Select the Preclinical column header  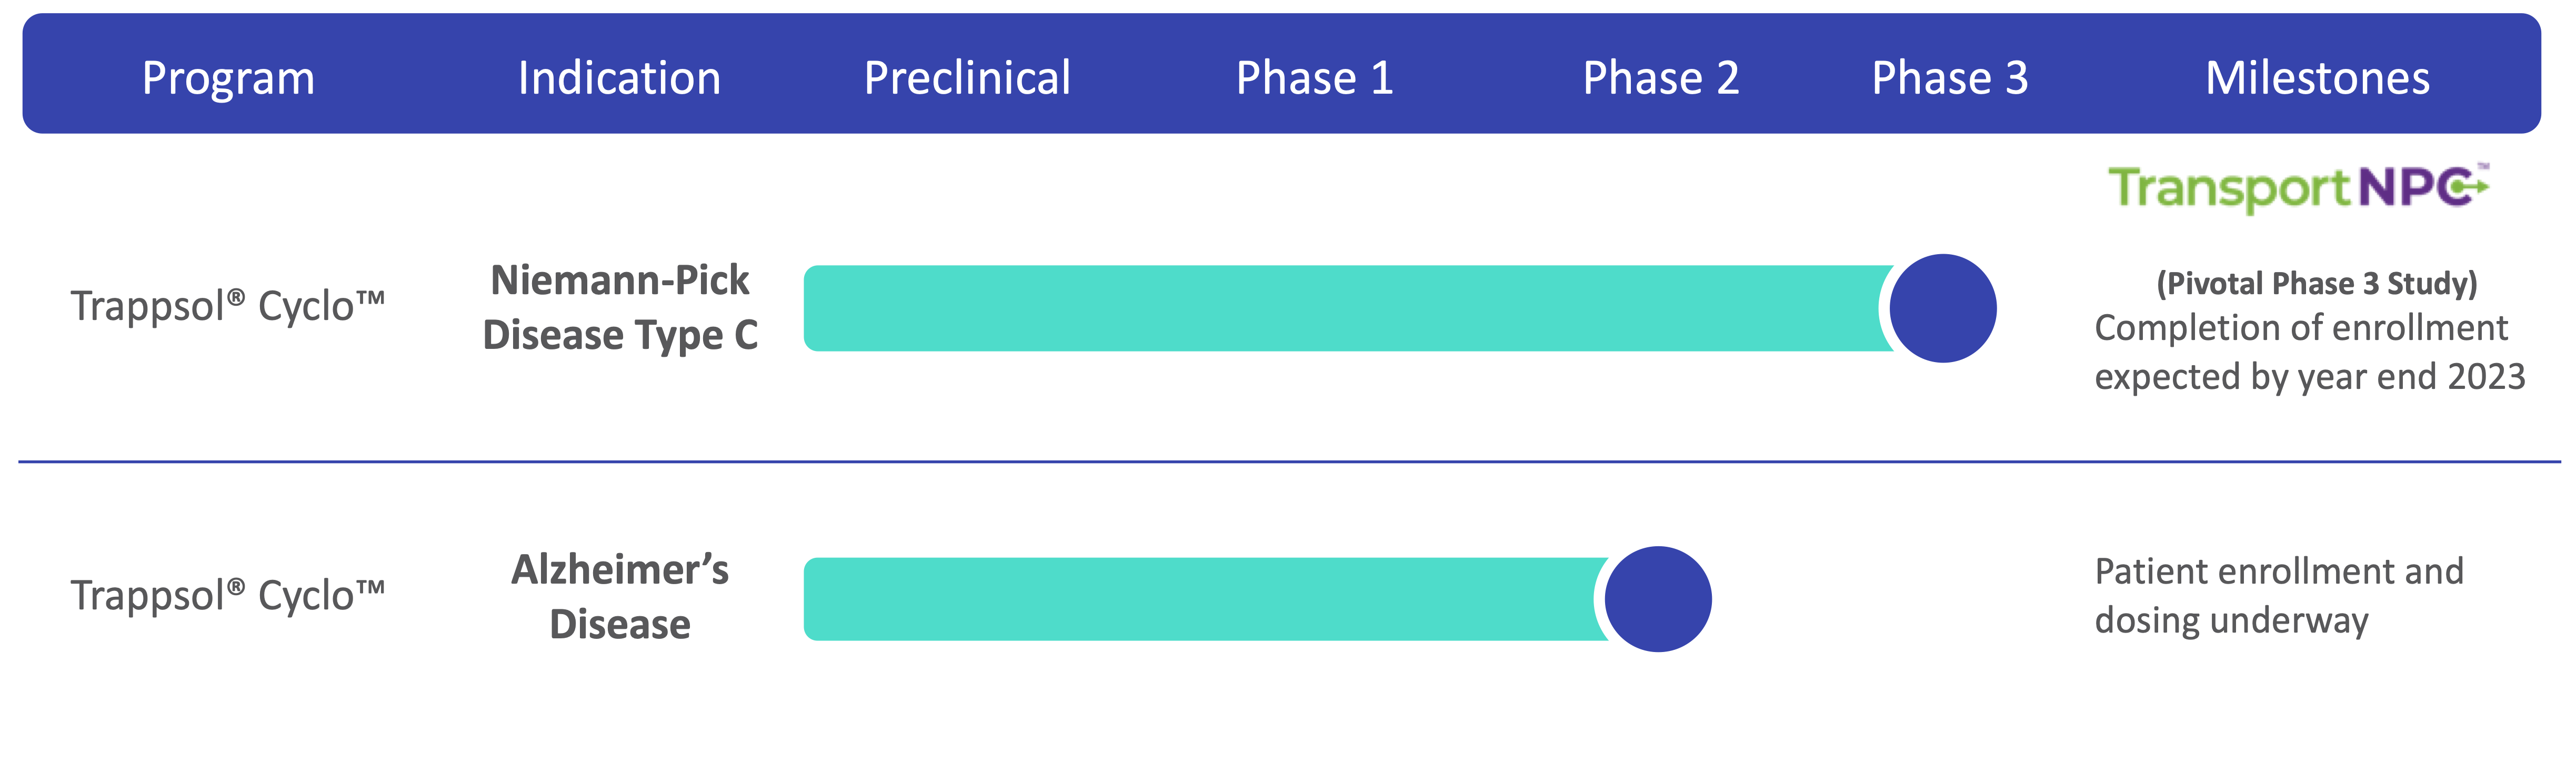(967, 78)
